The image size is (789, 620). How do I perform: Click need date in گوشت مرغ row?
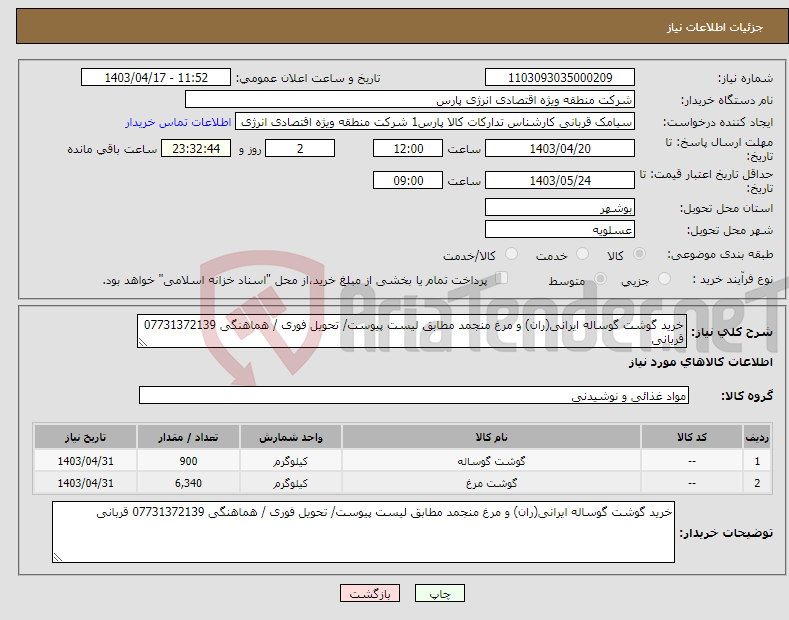coord(86,483)
